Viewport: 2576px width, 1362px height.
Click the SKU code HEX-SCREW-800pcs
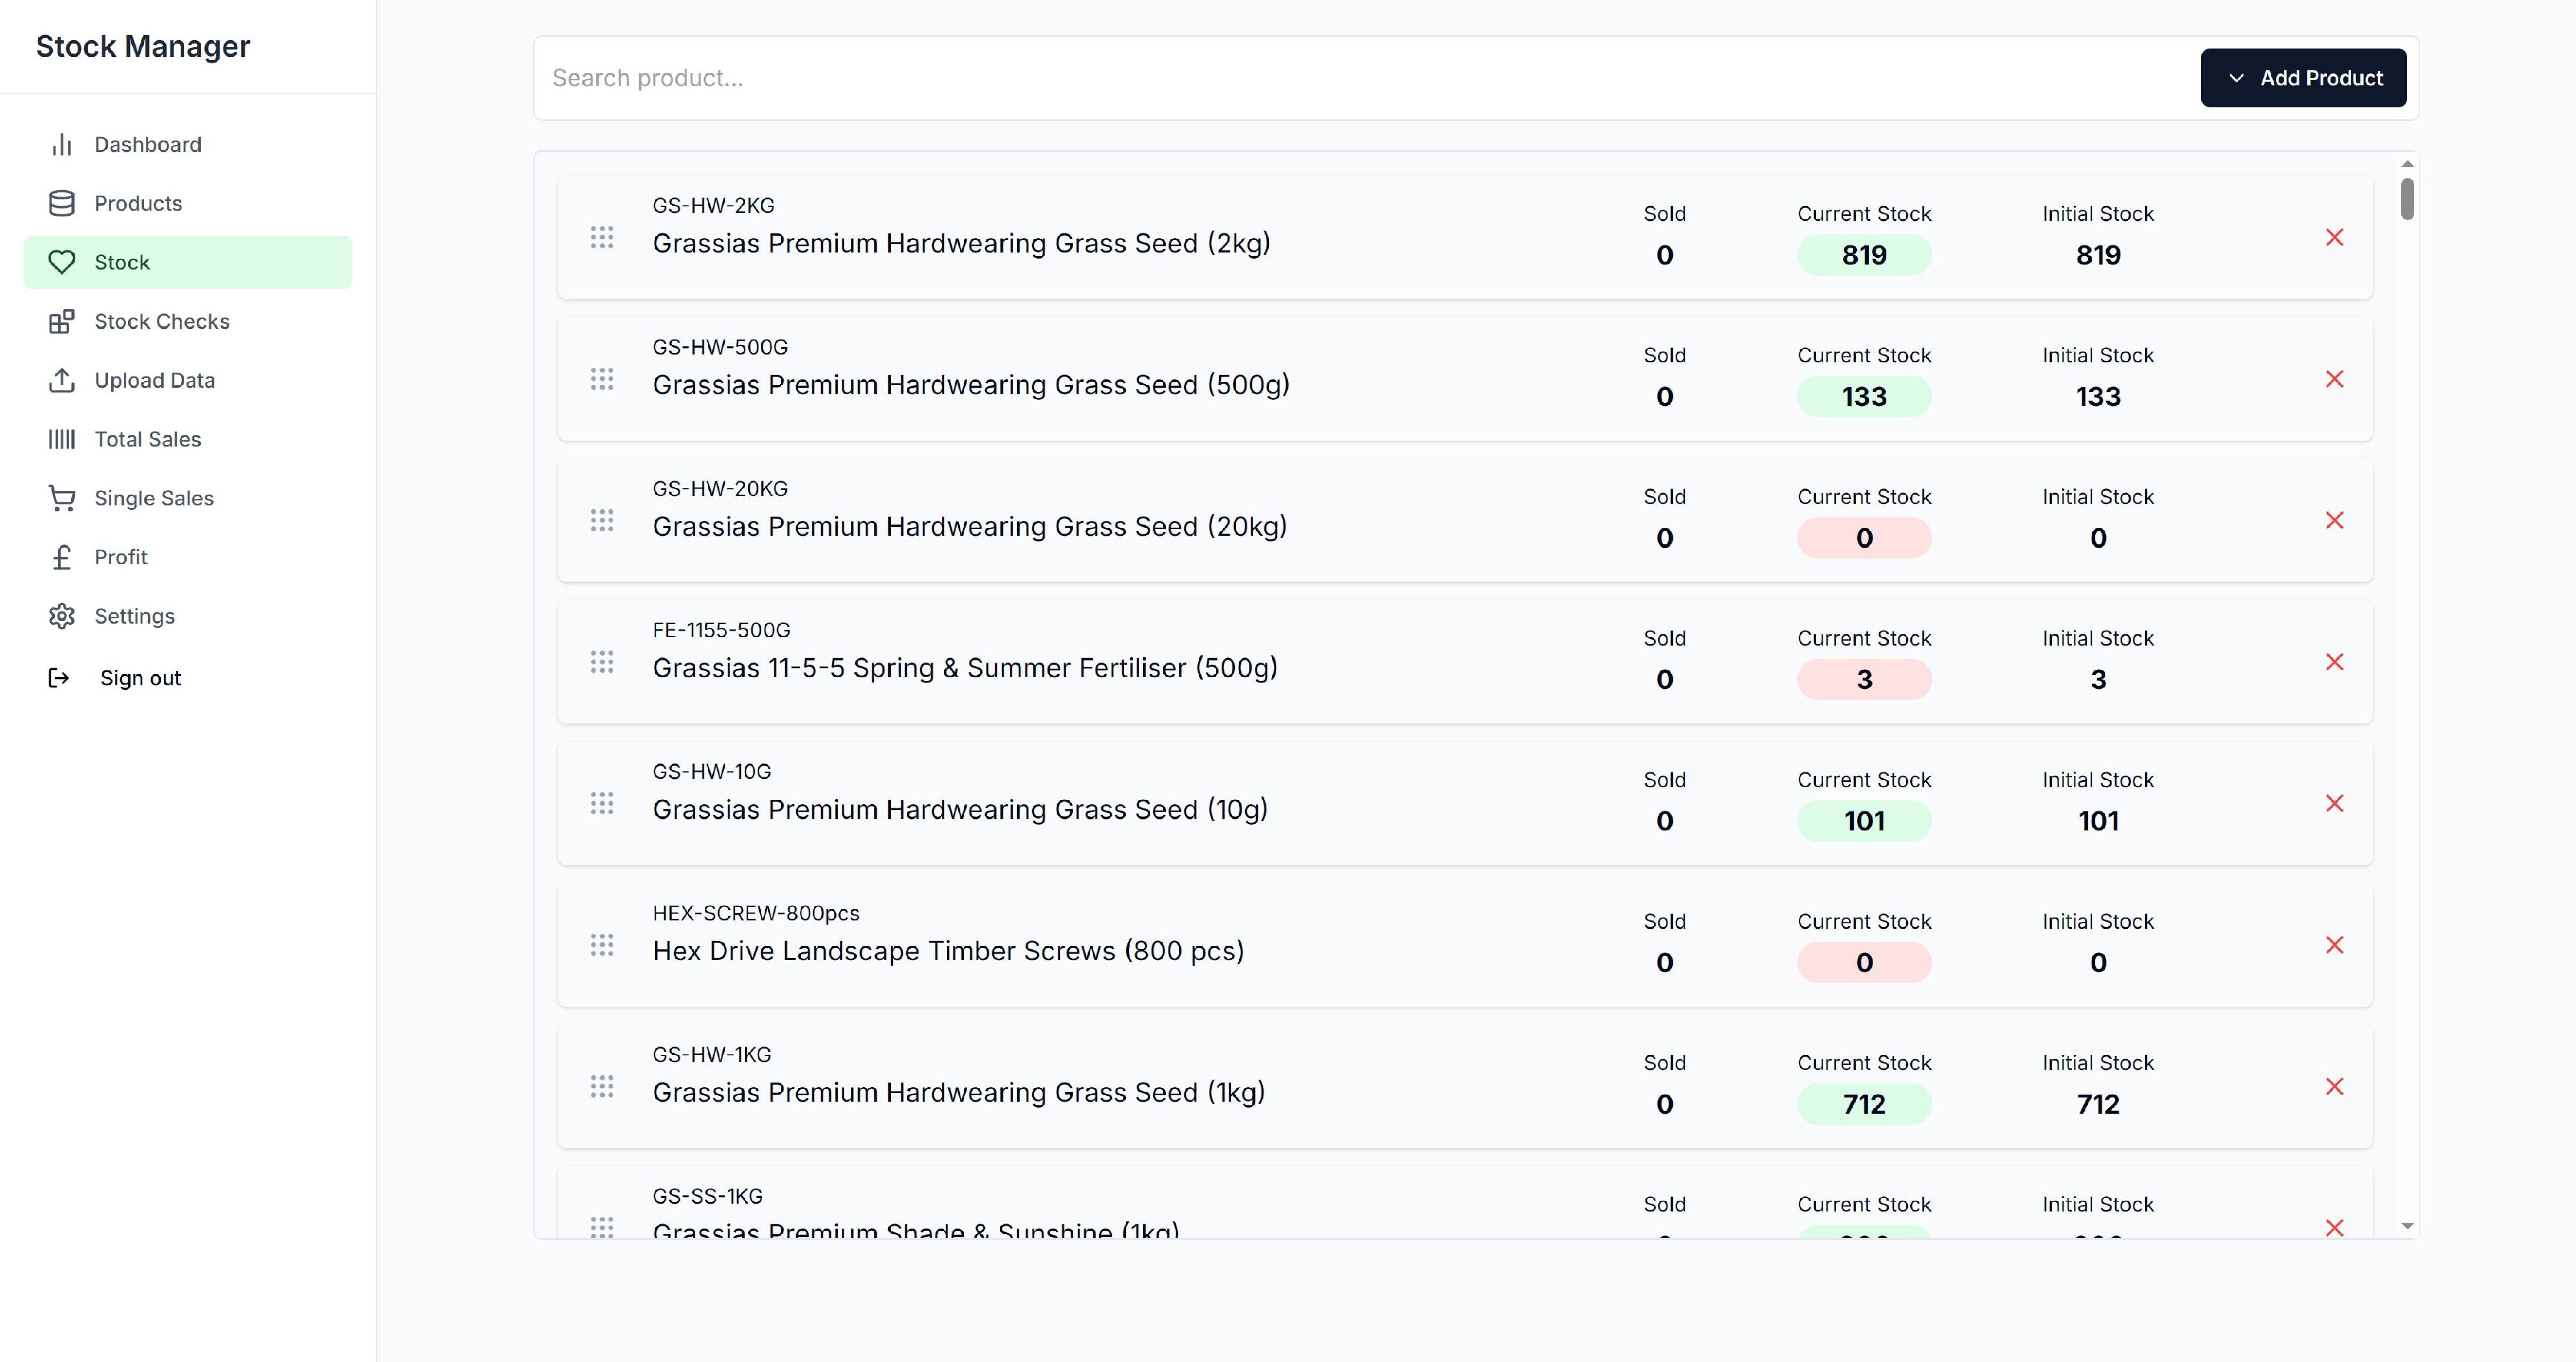point(756,913)
